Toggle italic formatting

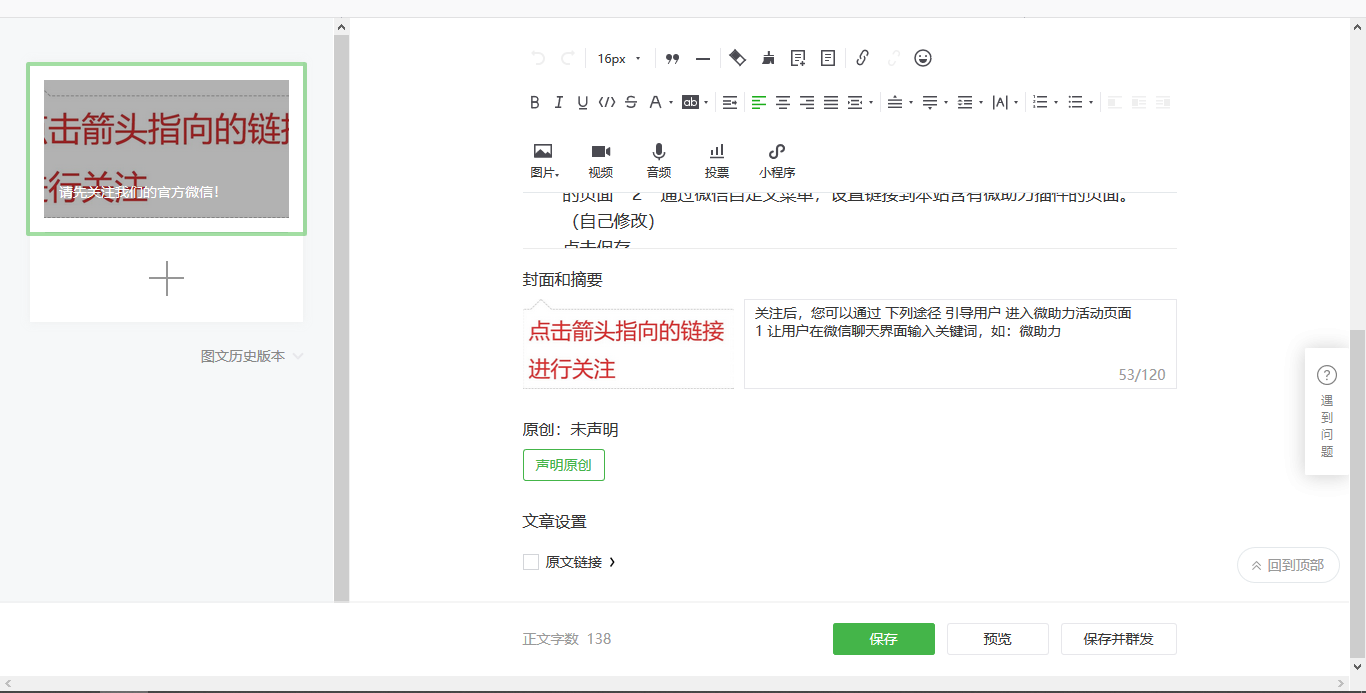558,102
